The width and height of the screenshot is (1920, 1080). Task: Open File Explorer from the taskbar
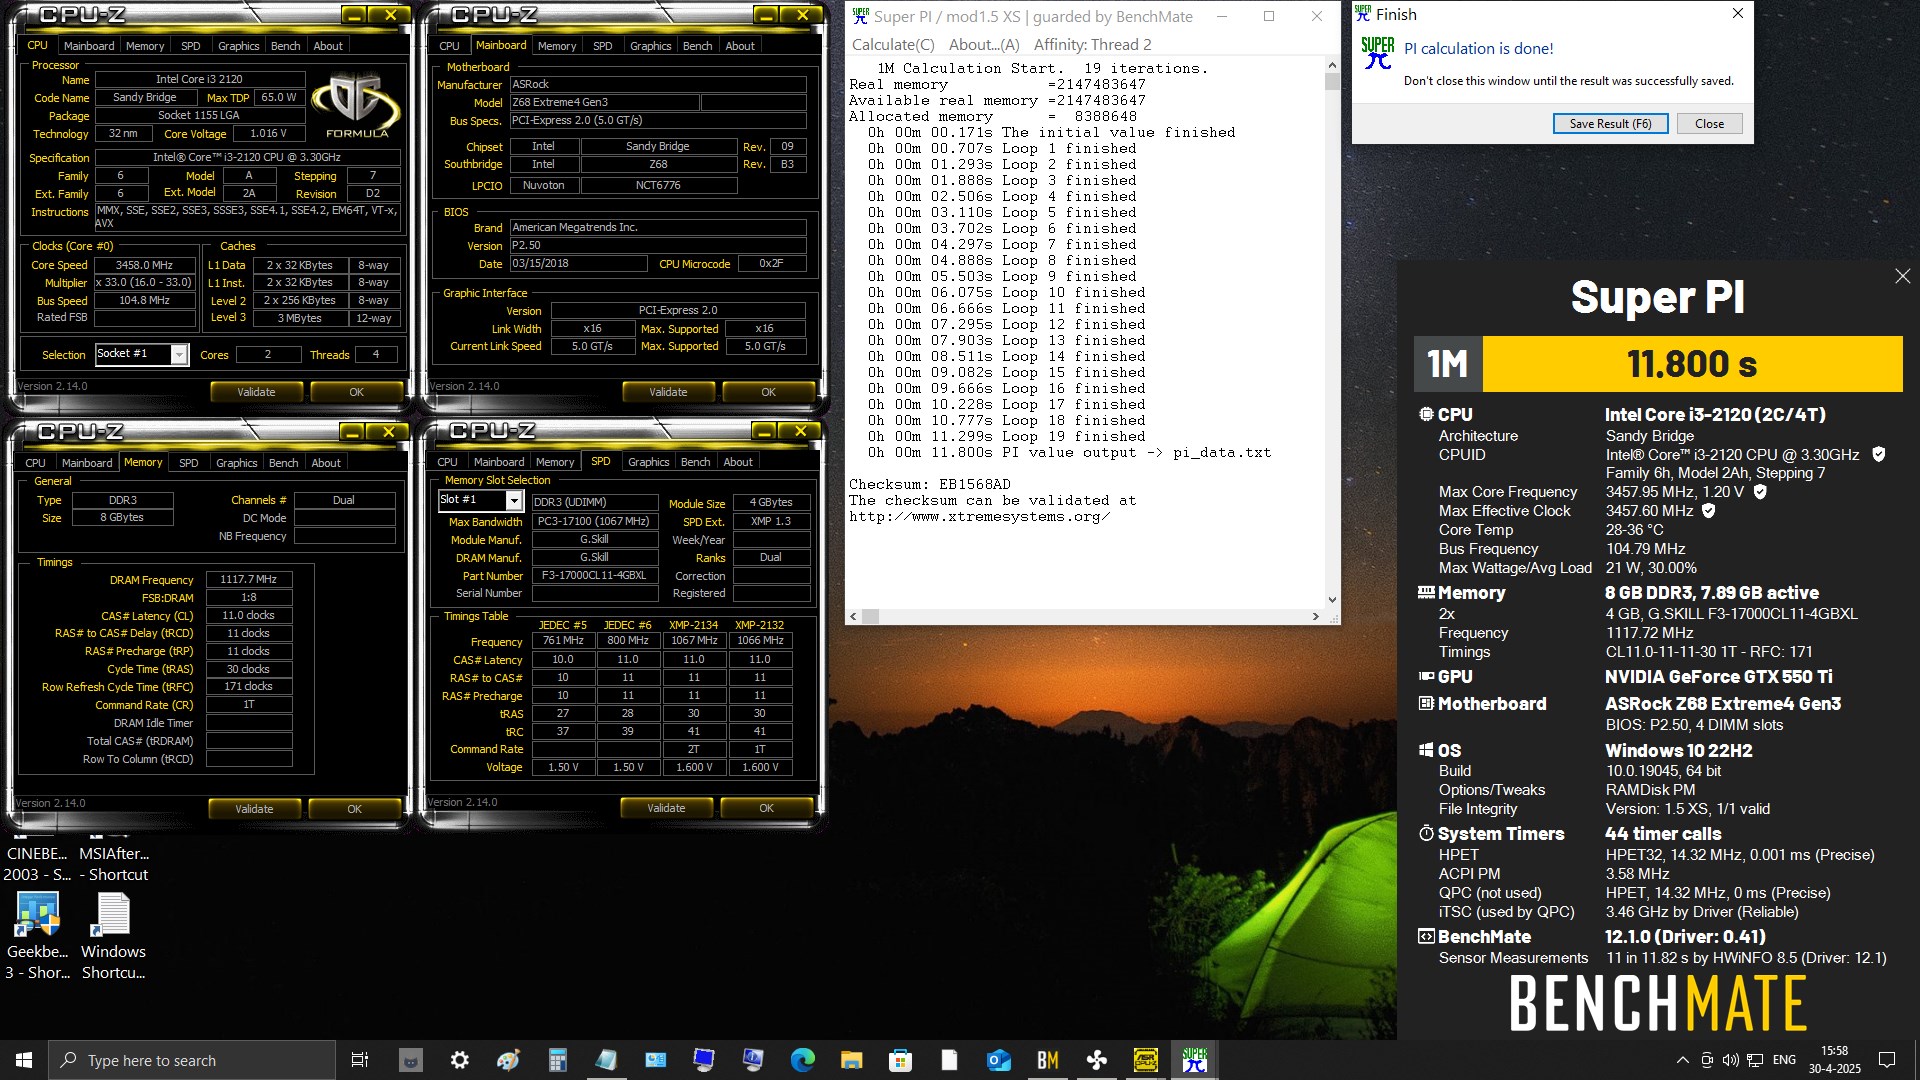coord(851,1060)
